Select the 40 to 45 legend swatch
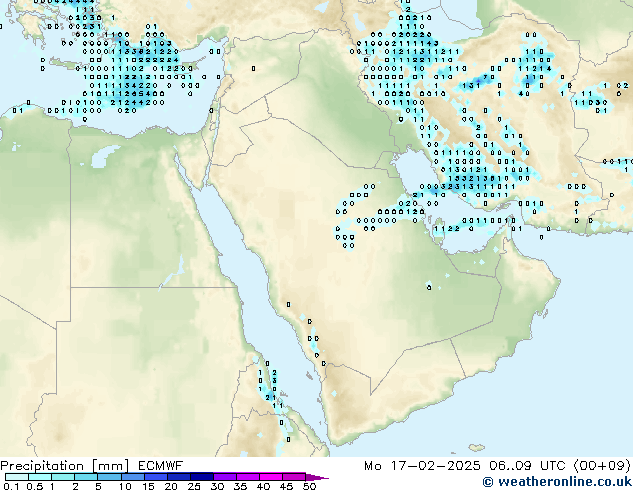 pyautogui.click(x=271, y=477)
